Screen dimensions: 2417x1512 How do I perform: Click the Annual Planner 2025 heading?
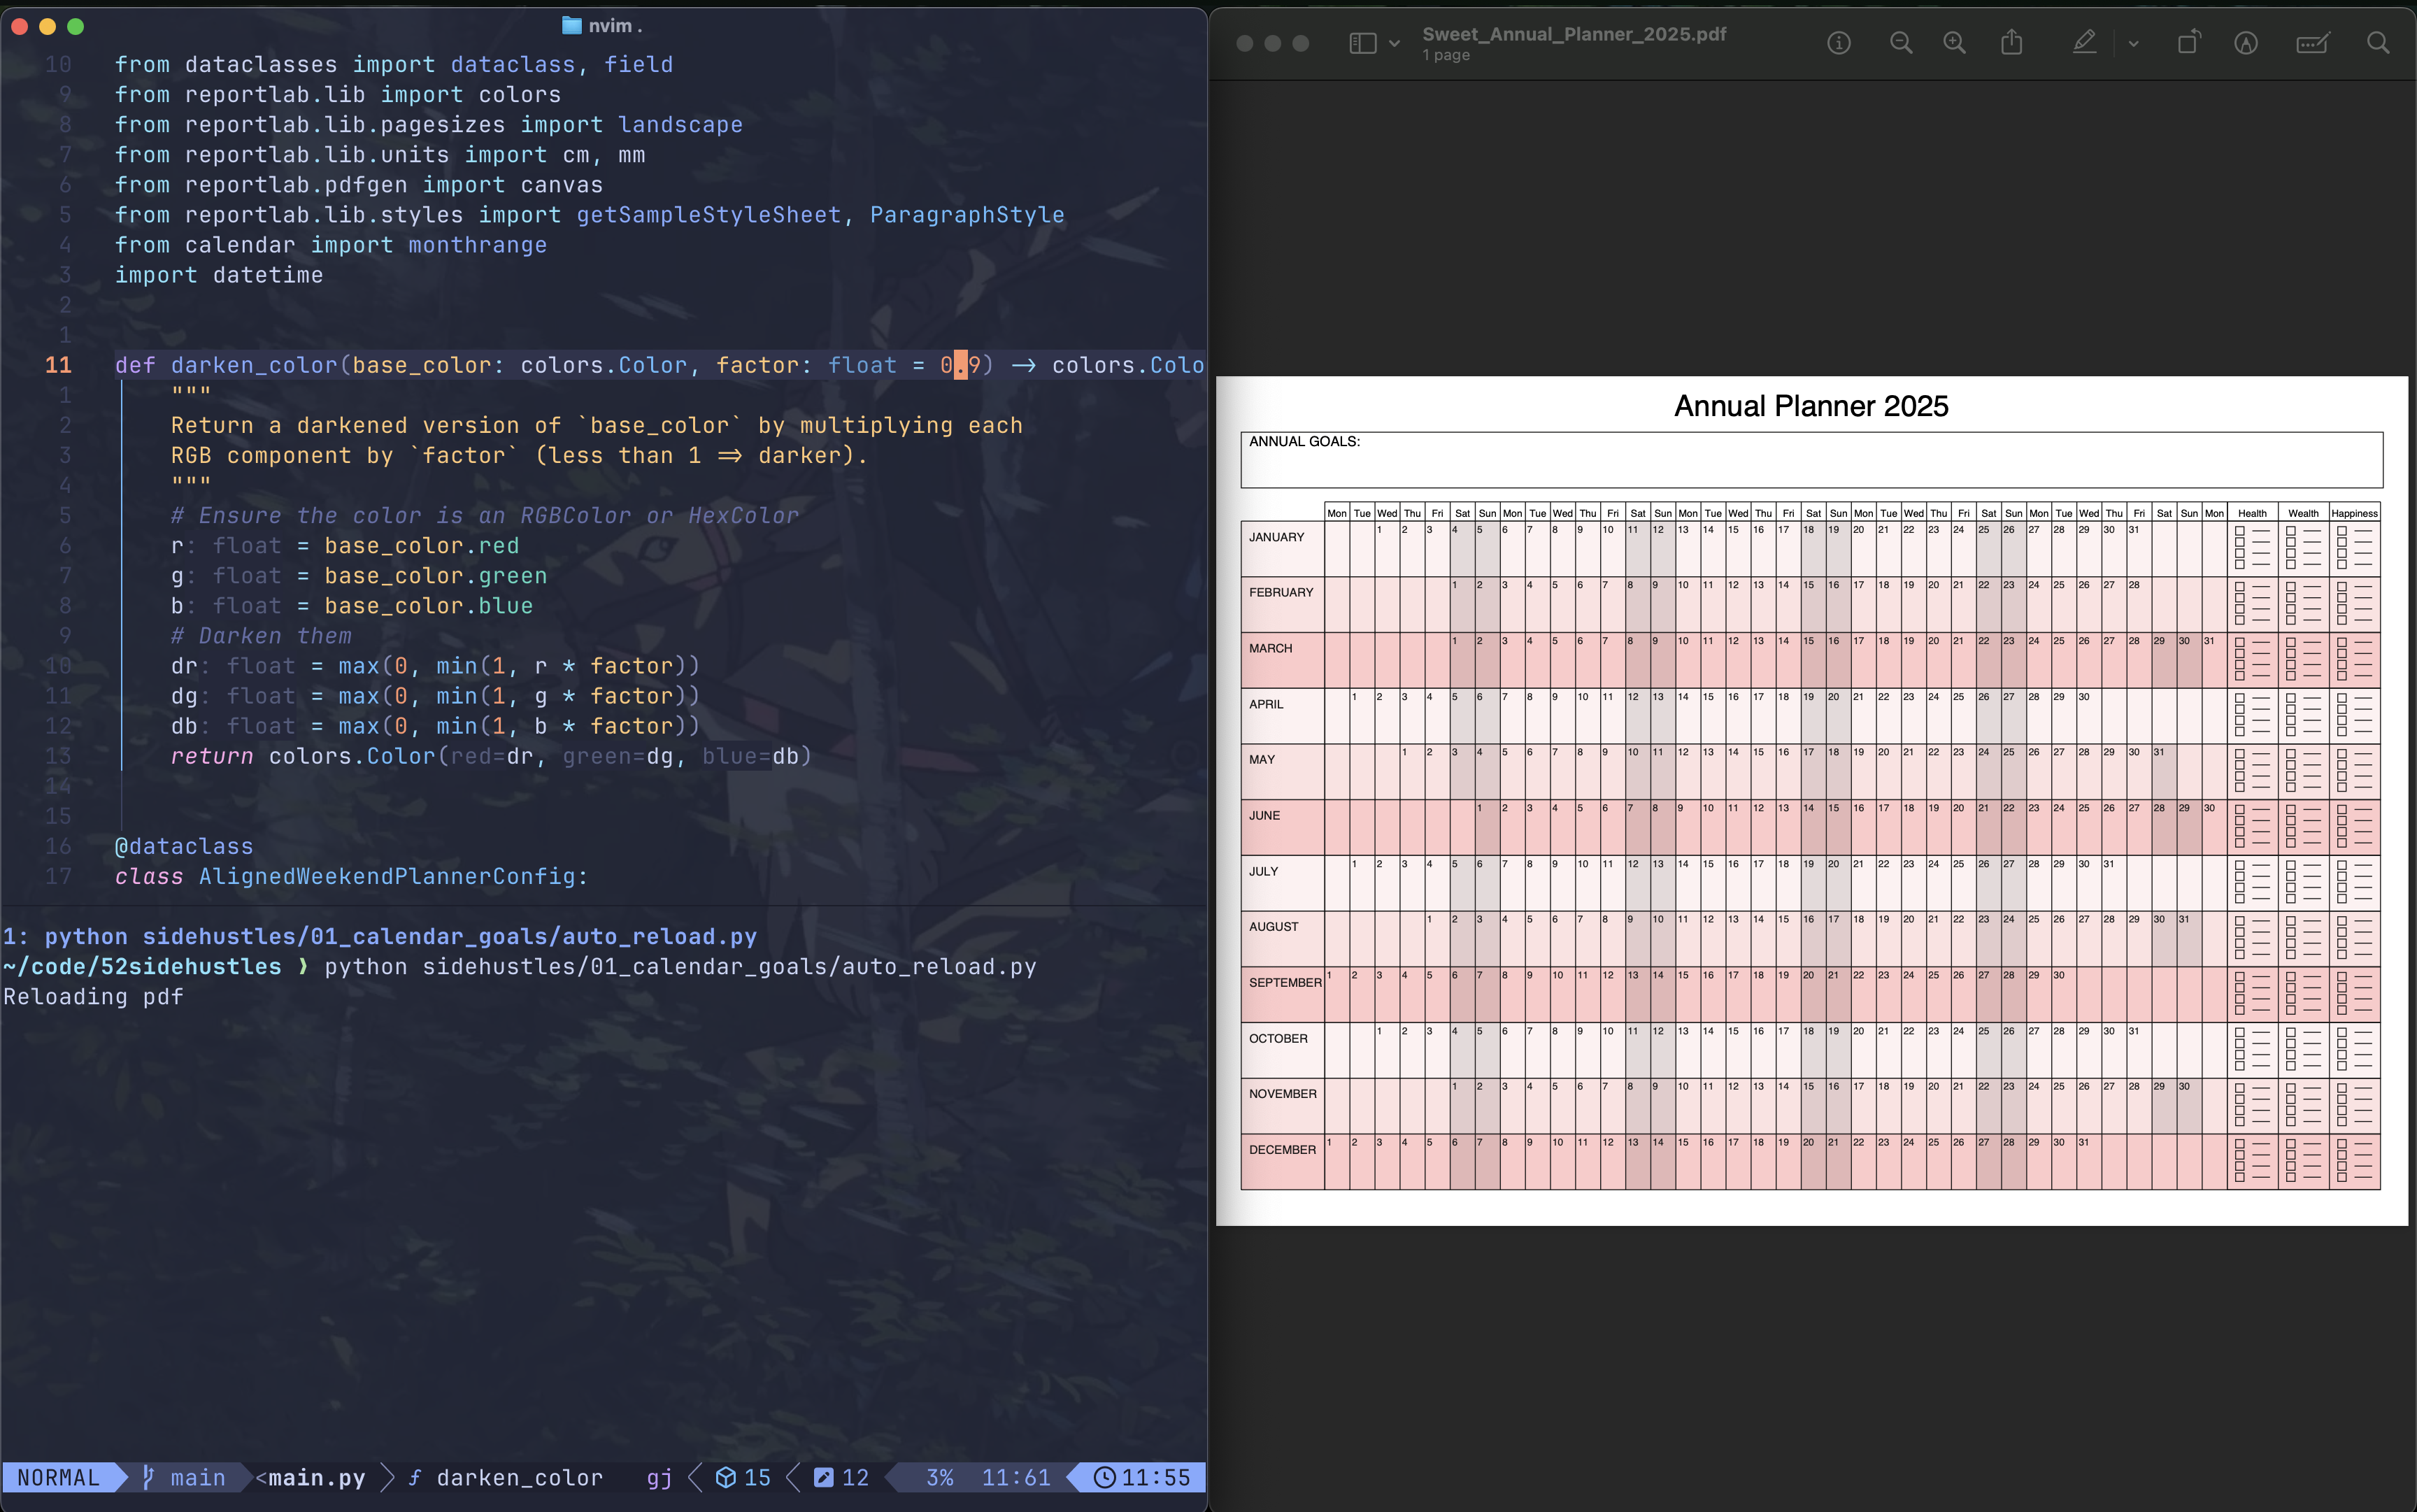[x=1811, y=406]
